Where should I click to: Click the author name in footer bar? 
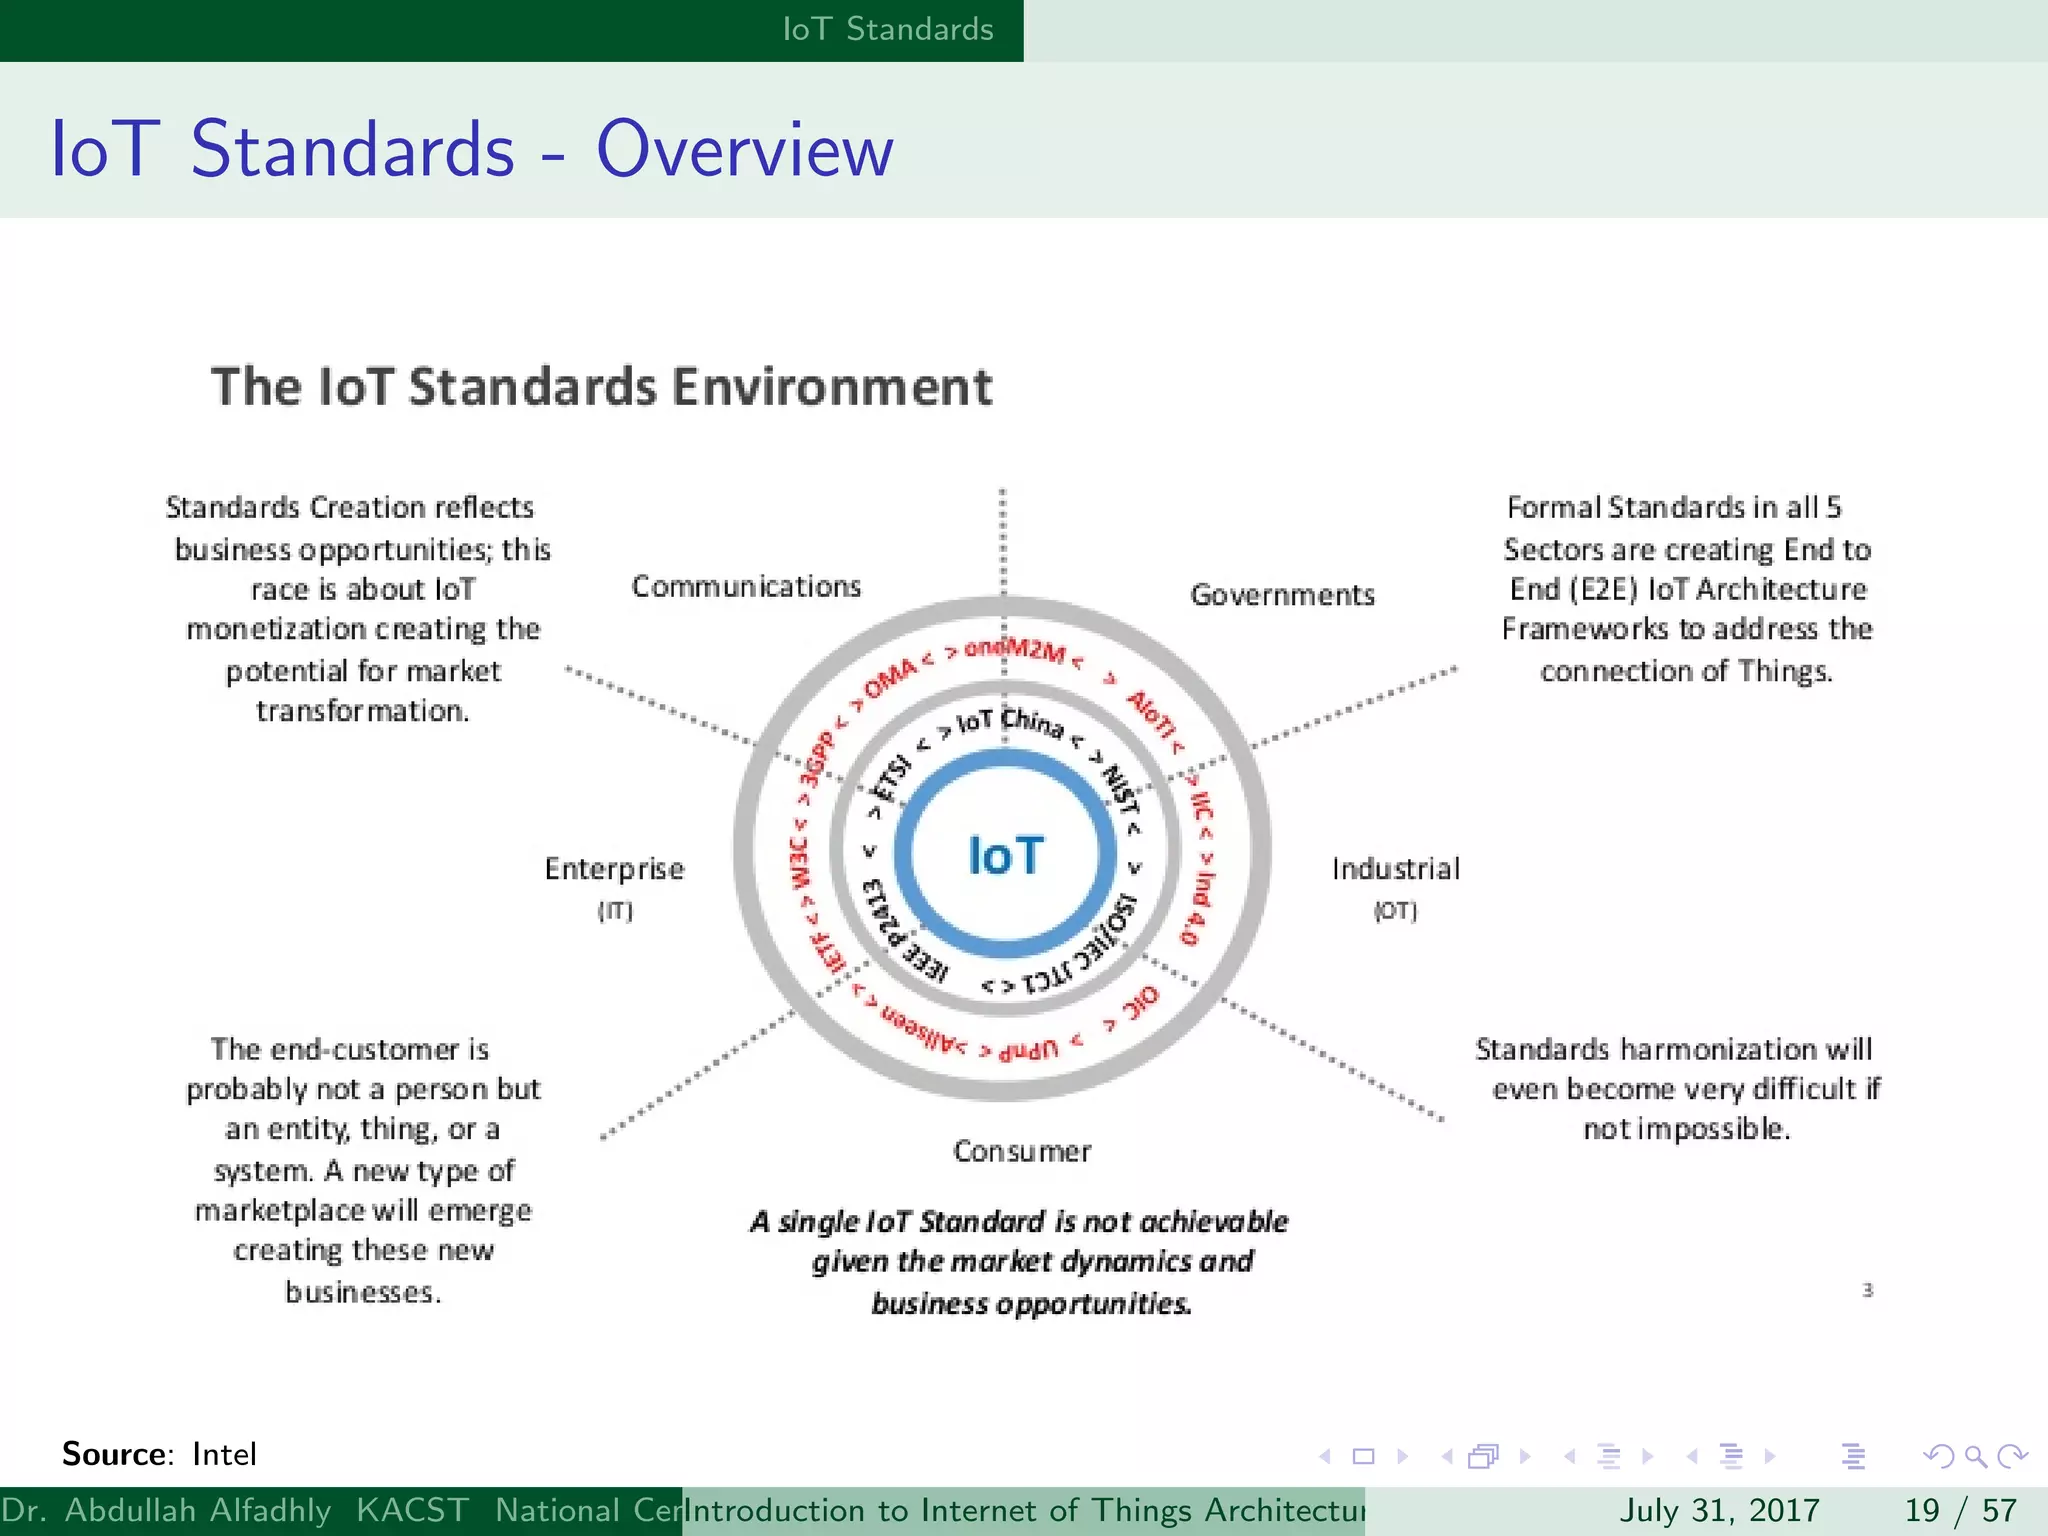(166, 1510)
